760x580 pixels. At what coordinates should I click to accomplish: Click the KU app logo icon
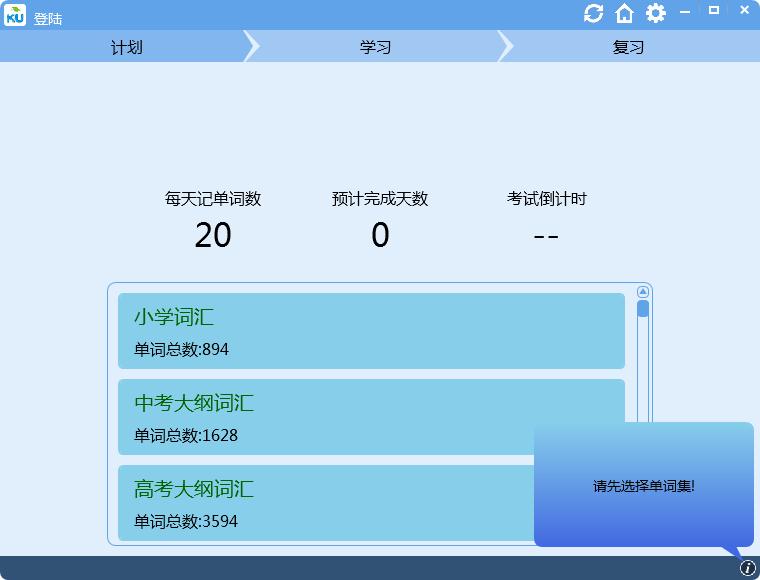[15, 15]
